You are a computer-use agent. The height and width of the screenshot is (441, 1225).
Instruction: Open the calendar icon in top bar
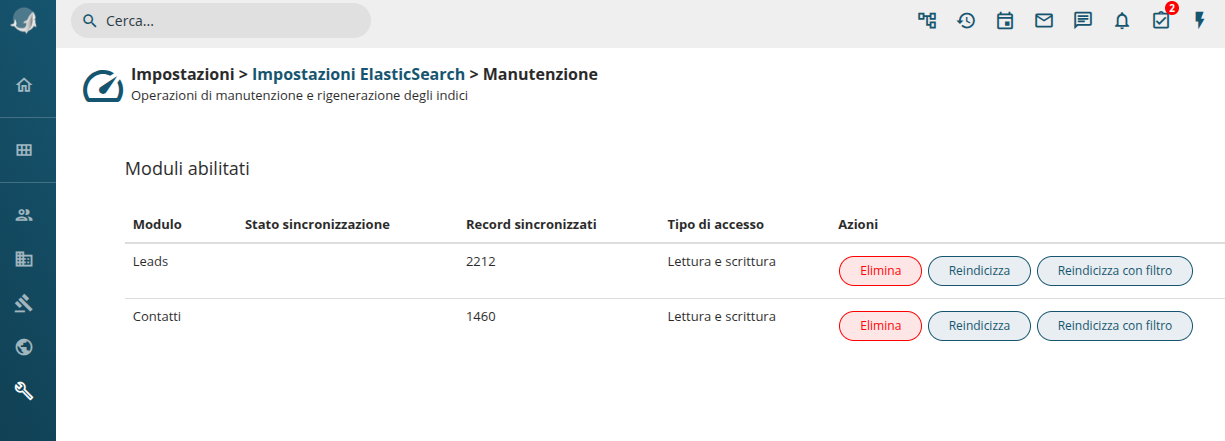pos(1005,20)
